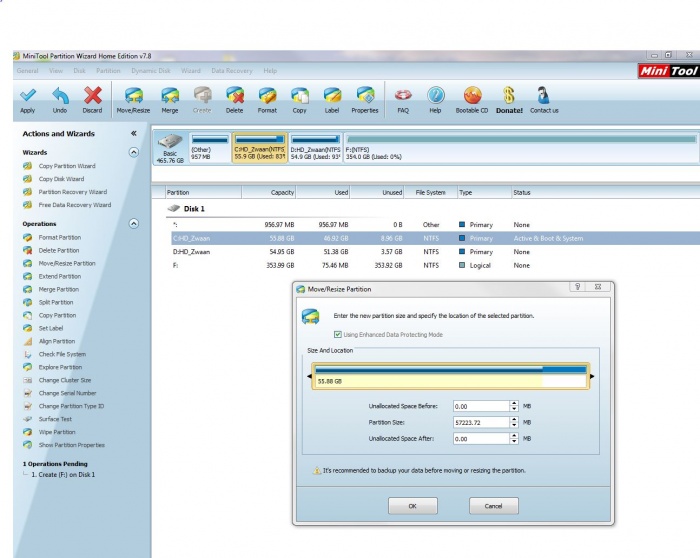This screenshot has width=700, height=558.
Task: Click the Partition Size input field
Action: point(480,423)
